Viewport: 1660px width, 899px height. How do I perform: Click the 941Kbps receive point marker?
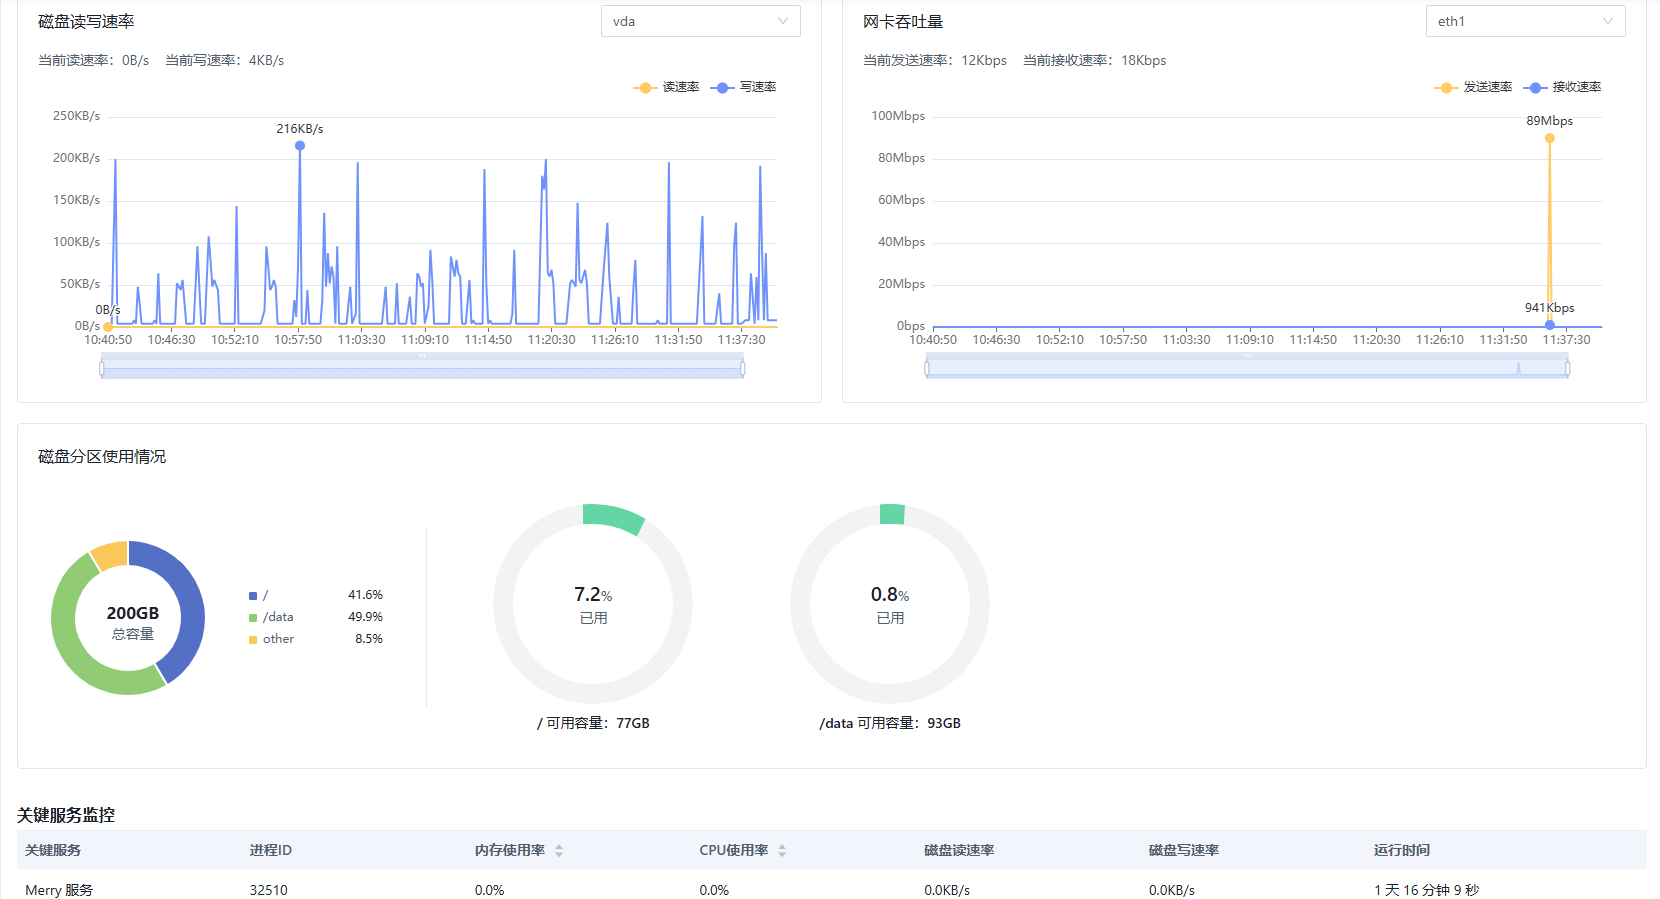point(1549,325)
